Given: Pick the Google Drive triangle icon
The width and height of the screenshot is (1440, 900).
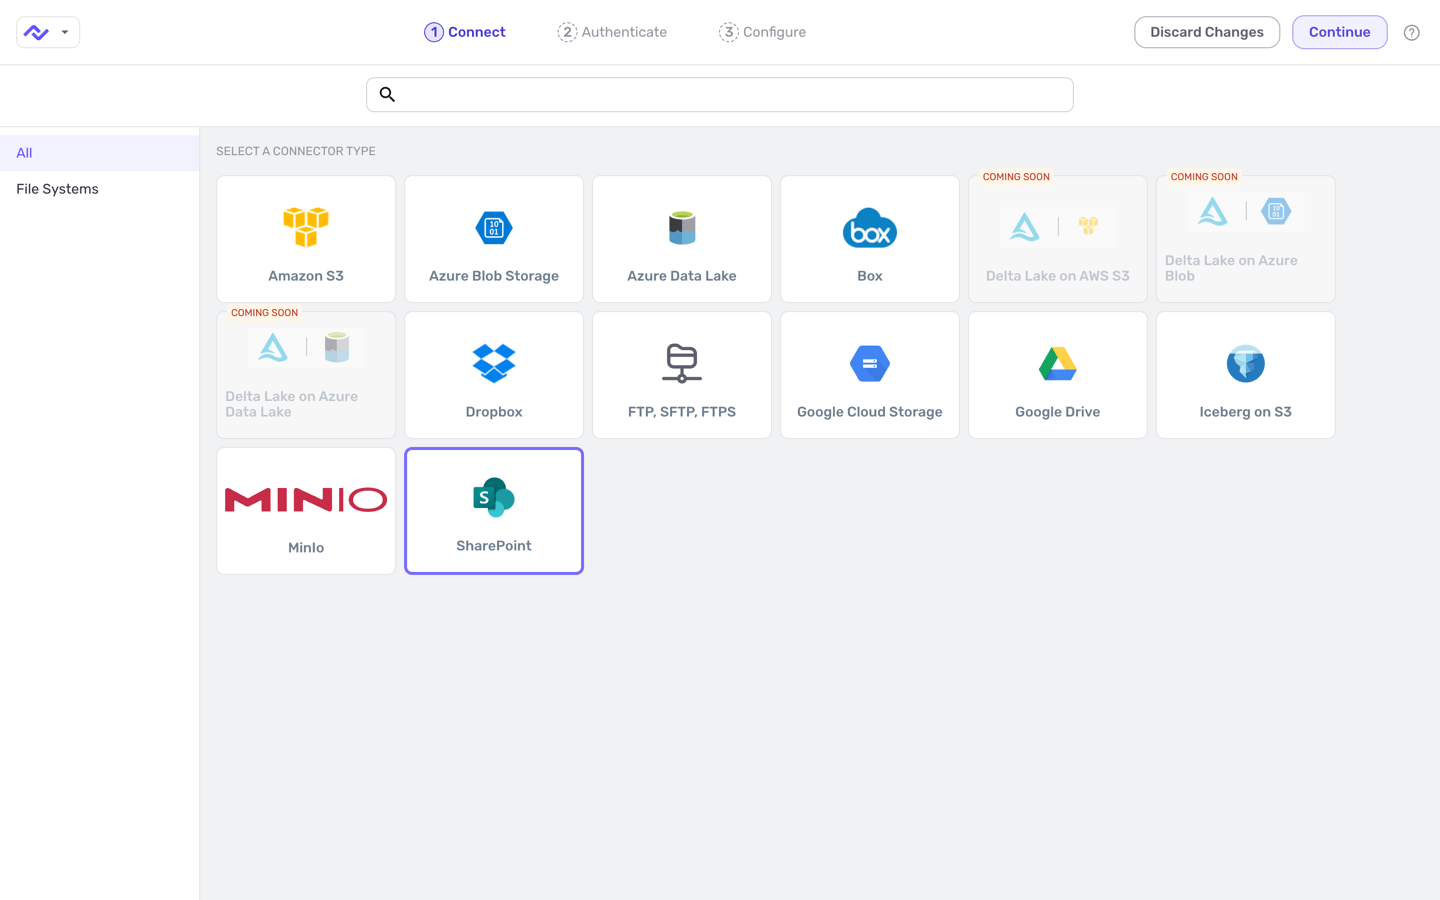Looking at the screenshot, I should click(x=1058, y=363).
